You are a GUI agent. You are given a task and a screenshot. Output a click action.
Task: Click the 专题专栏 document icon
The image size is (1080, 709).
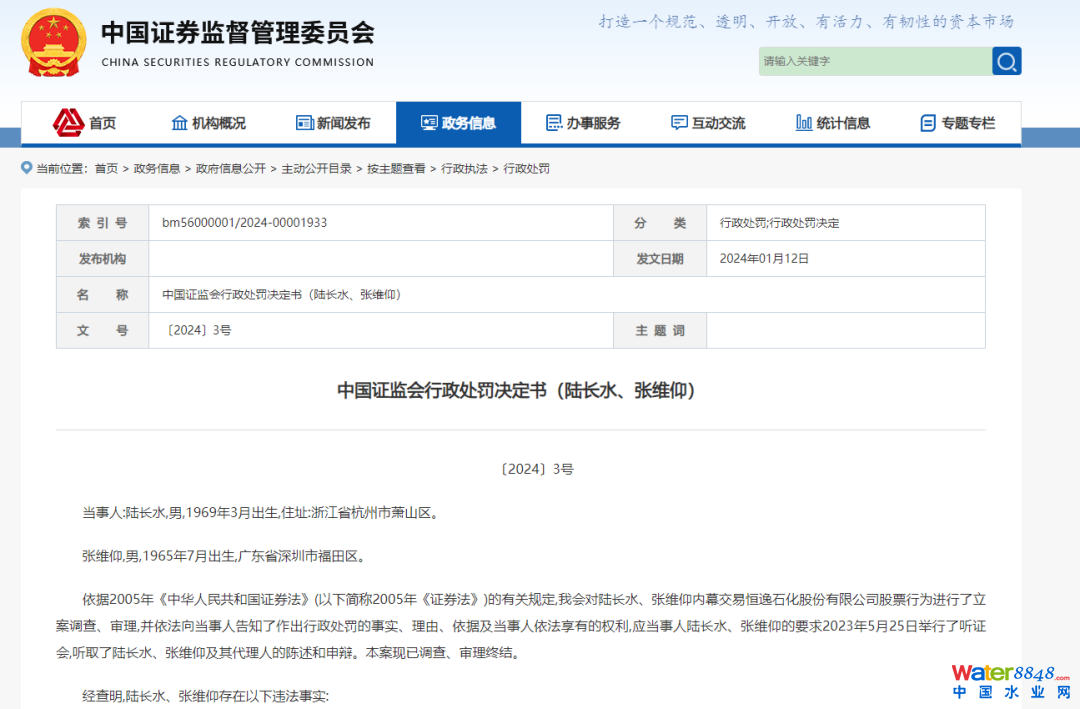pyautogui.click(x=928, y=123)
